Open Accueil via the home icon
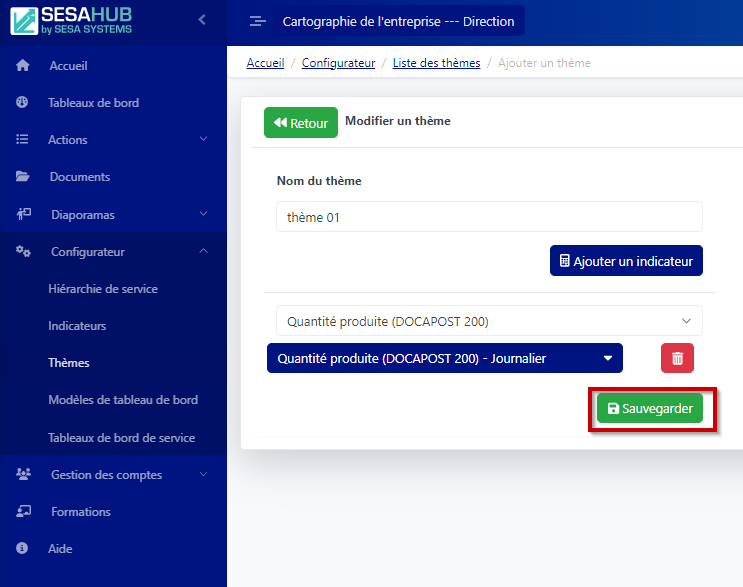The image size is (743, 587). pos(23,66)
